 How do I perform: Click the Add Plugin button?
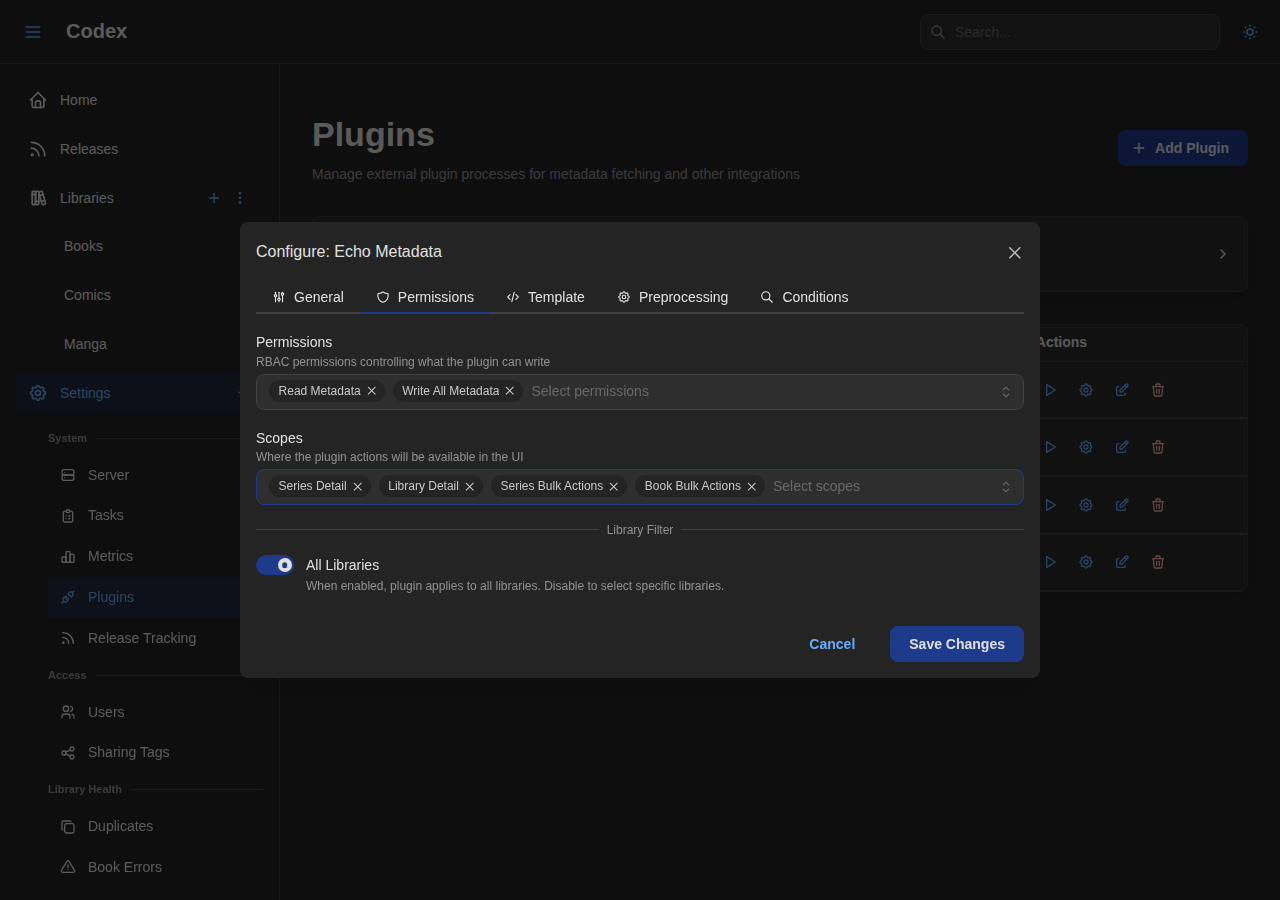1183,148
